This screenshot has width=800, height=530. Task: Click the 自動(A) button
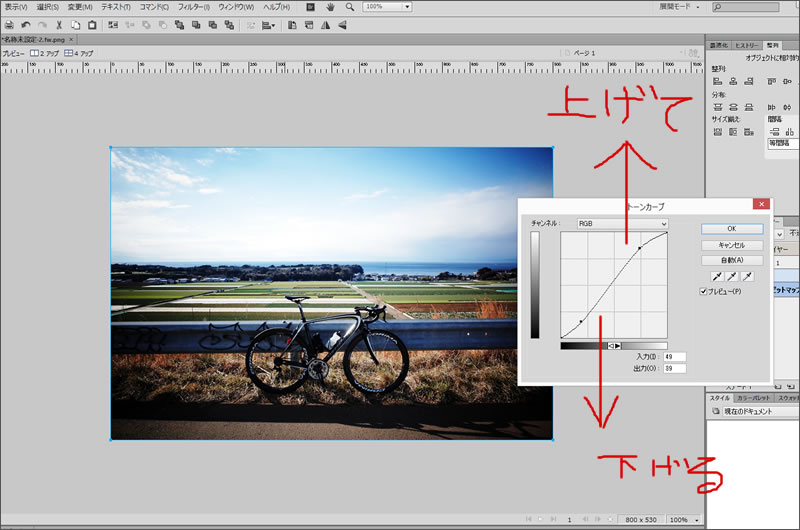[x=732, y=260]
